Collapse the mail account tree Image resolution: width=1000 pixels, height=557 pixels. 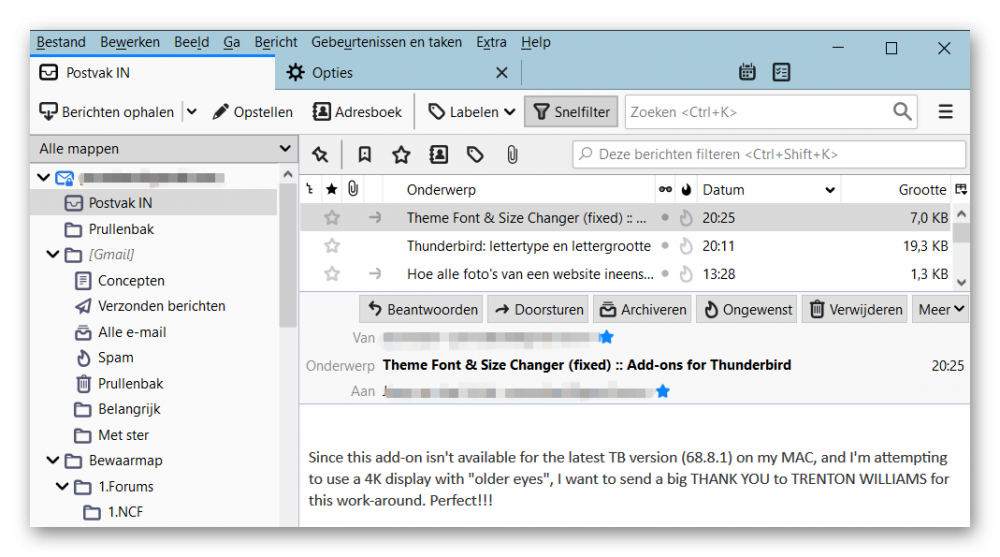[x=43, y=177]
